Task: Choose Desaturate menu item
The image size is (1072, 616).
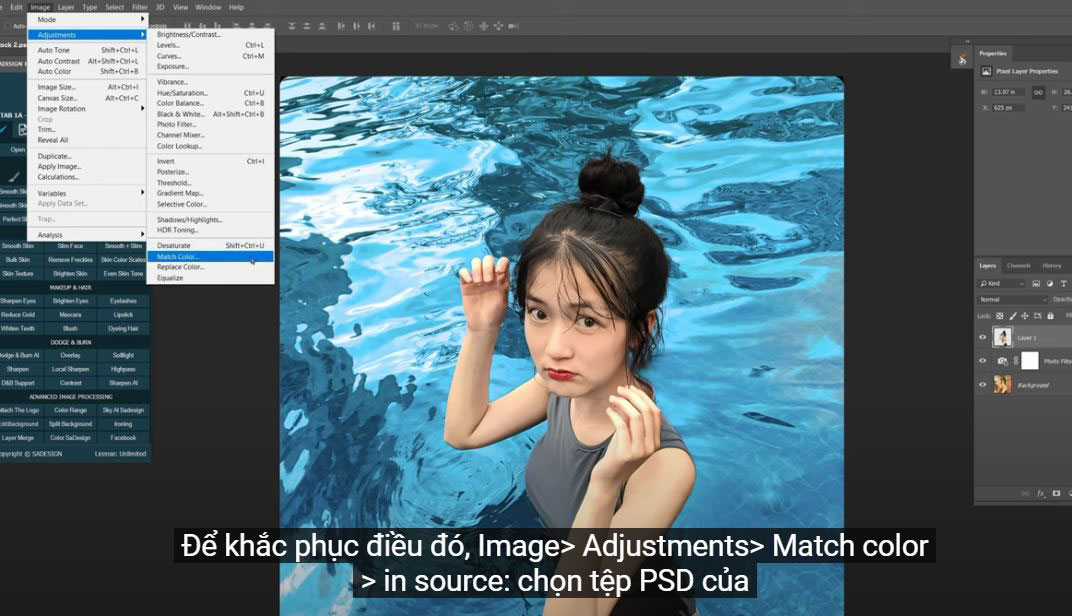Action: (211, 245)
